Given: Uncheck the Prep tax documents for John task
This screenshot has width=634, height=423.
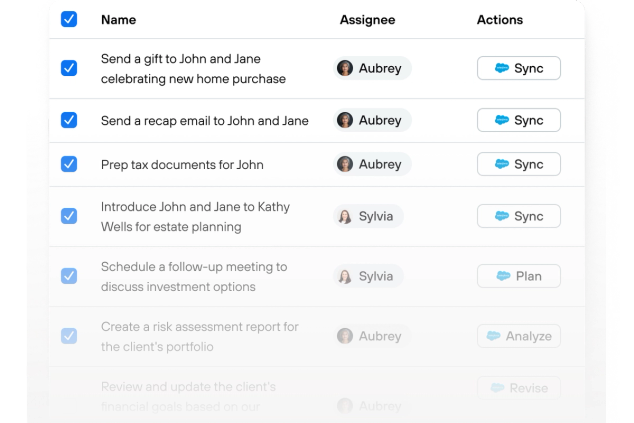Looking at the screenshot, I should coord(69,164).
